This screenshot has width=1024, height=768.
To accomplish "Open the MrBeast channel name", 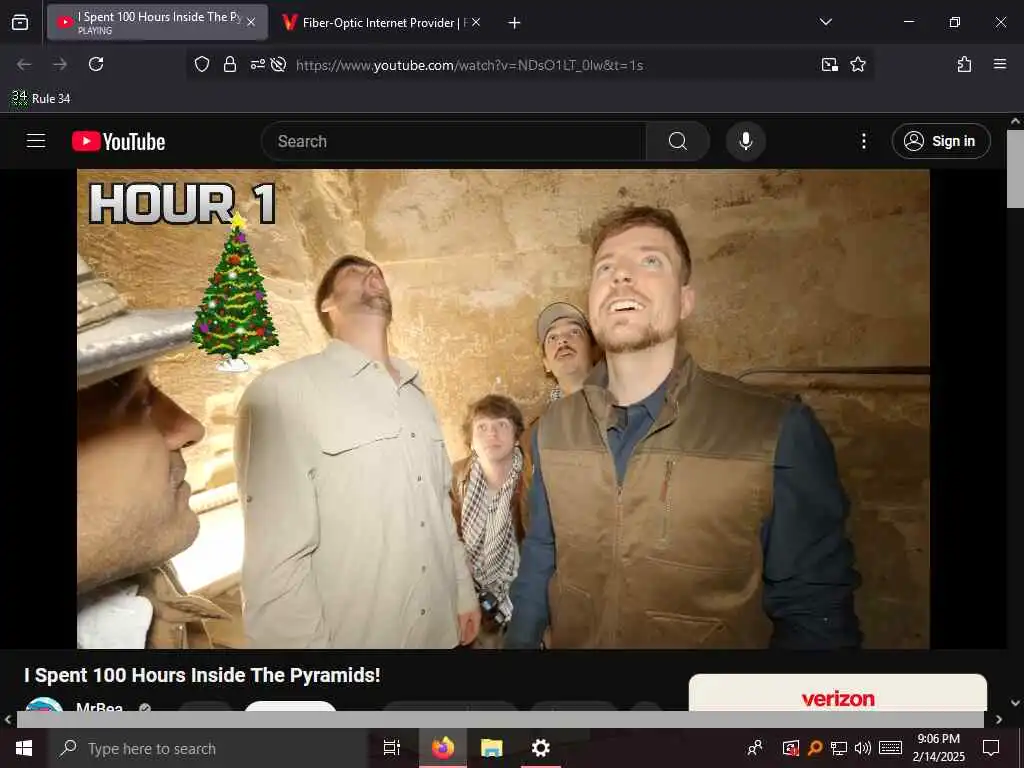I will 99,707.
